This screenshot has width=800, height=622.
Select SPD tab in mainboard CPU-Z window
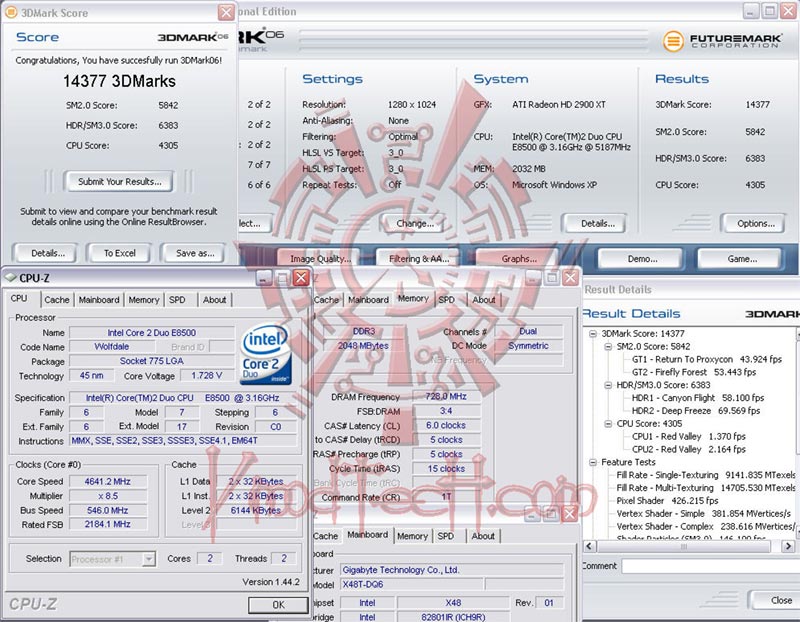[x=445, y=536]
